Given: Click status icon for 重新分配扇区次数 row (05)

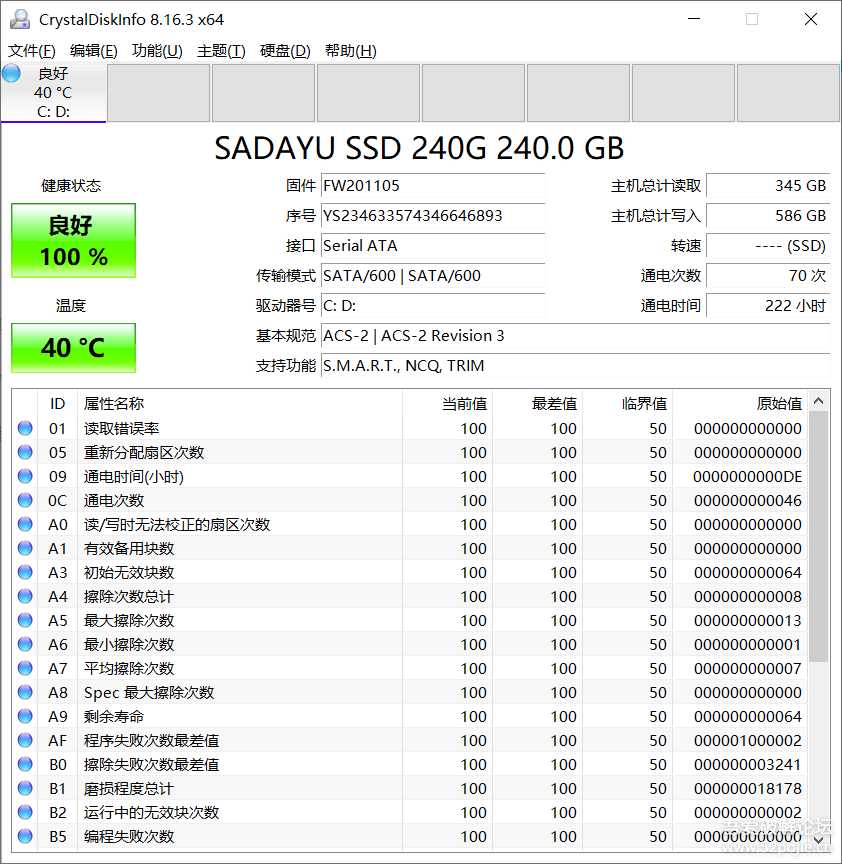Looking at the screenshot, I should click(x=25, y=453).
